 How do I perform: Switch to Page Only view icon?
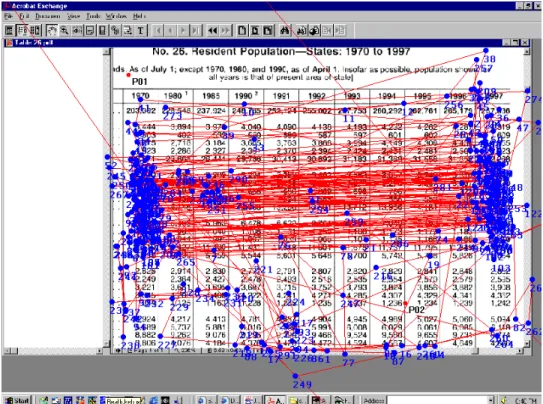click(x=9, y=30)
